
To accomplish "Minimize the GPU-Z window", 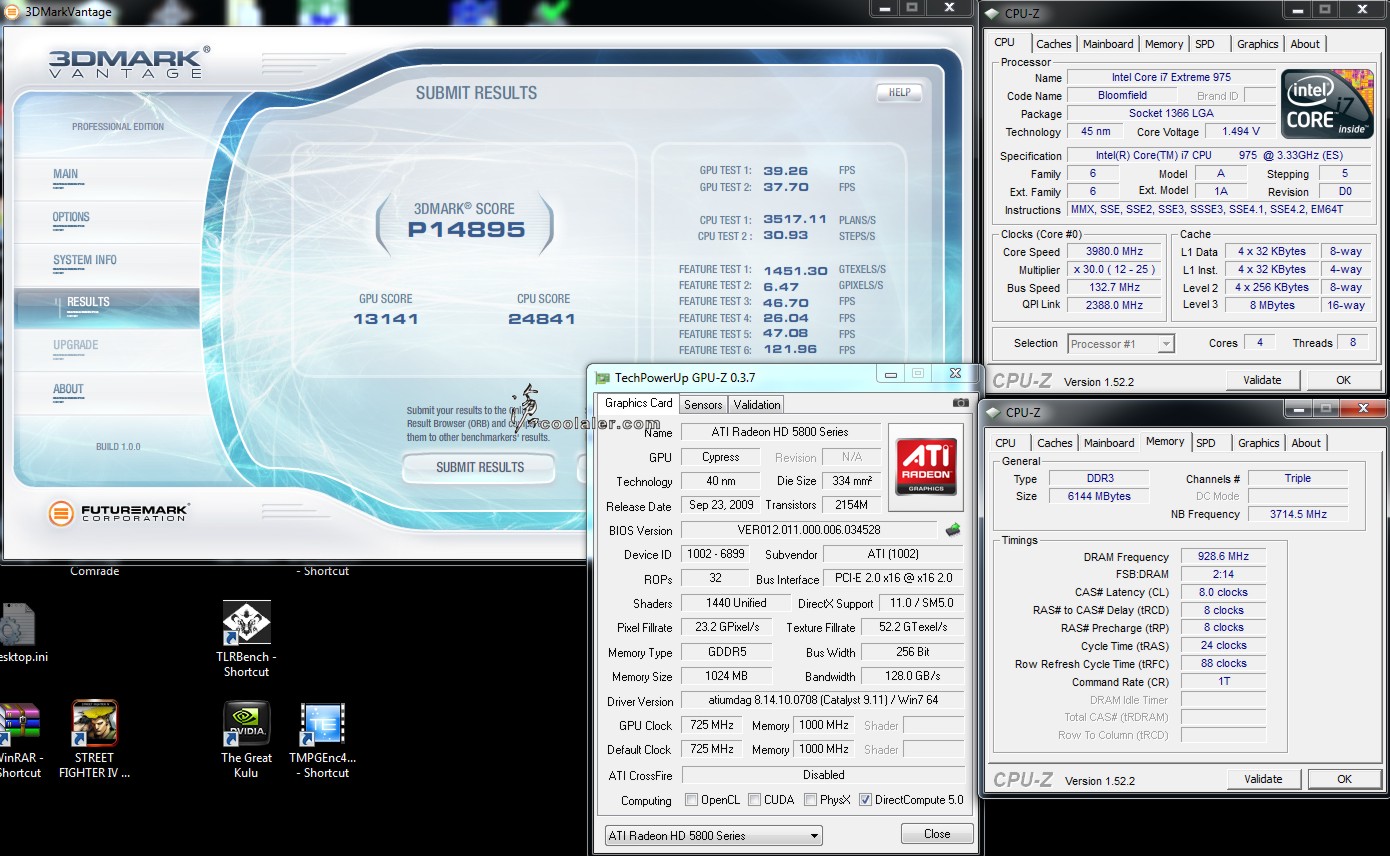I will [x=889, y=374].
